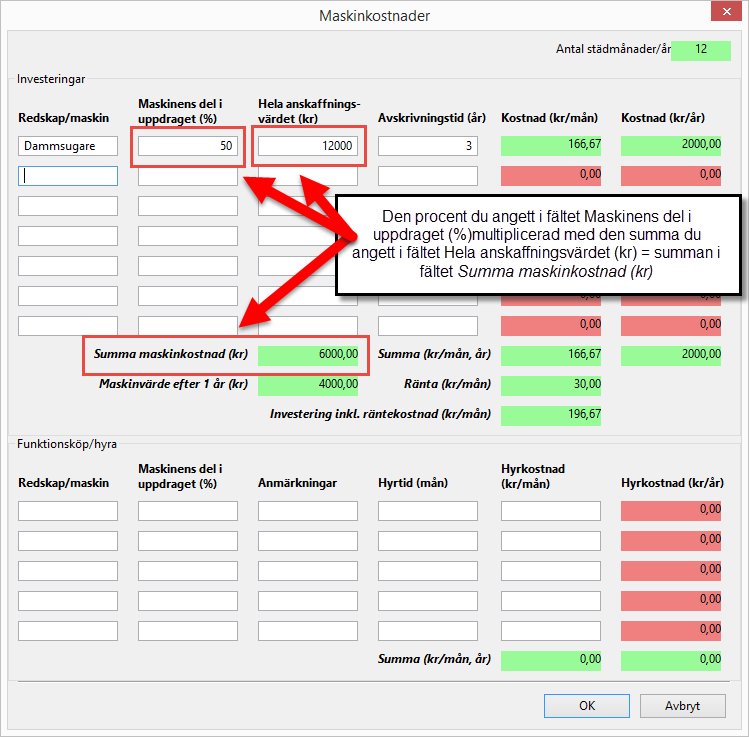749x737 pixels.
Task: Click the Maskinens del field containing 50
Action: coord(188,146)
